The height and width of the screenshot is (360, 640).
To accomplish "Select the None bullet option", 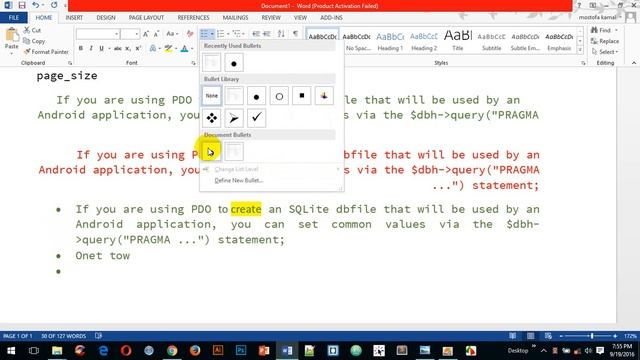I will coord(211,96).
